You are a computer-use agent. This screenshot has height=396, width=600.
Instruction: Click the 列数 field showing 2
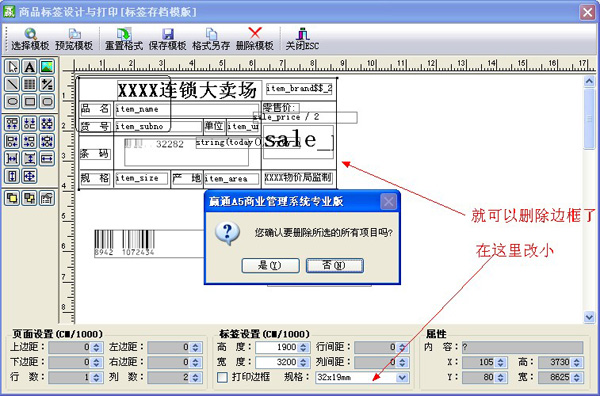coord(175,377)
